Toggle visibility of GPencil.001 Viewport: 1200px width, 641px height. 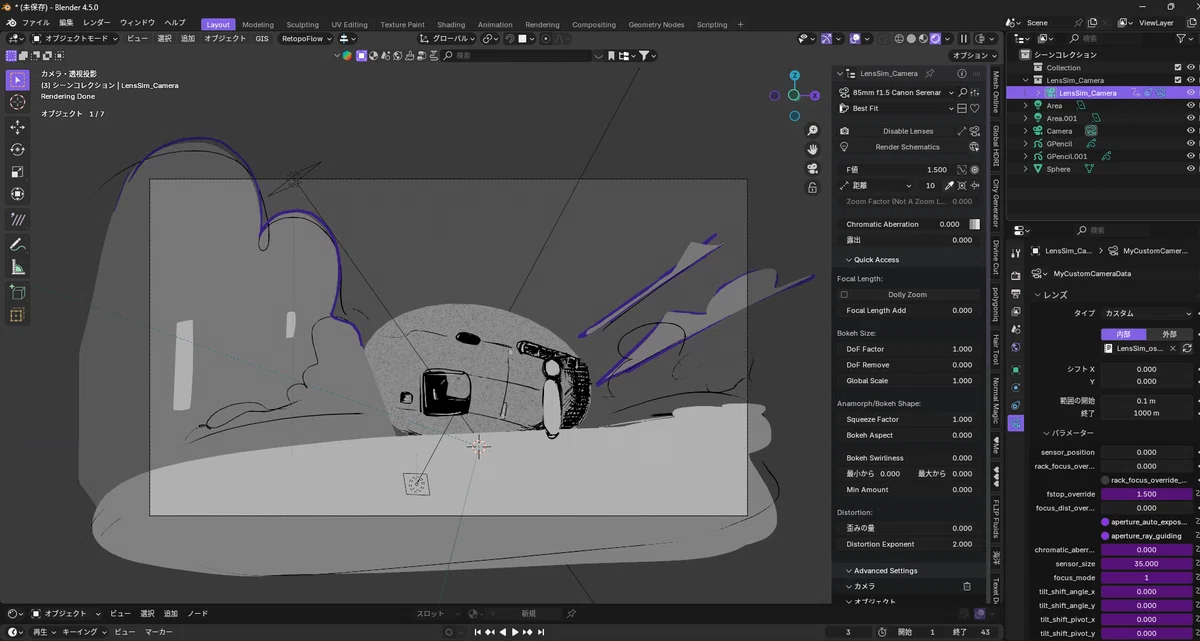coord(1190,156)
